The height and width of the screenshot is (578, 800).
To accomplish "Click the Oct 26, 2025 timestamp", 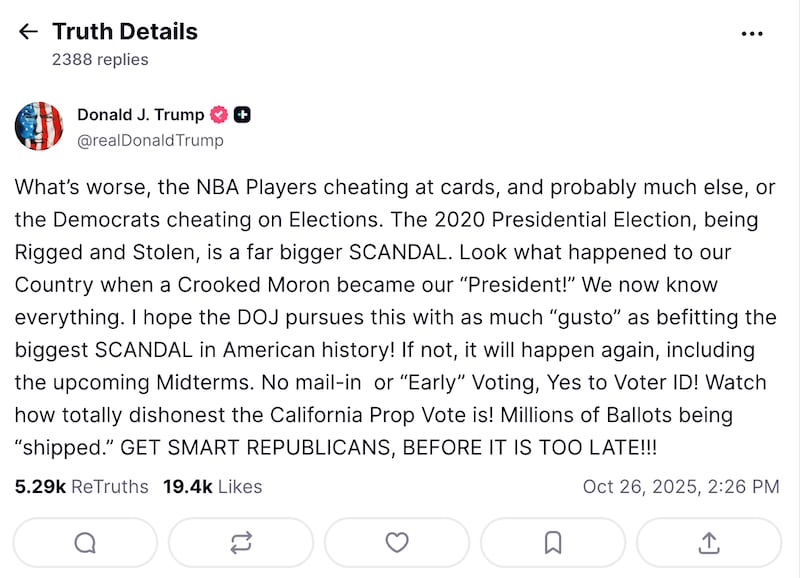I will 680,487.
